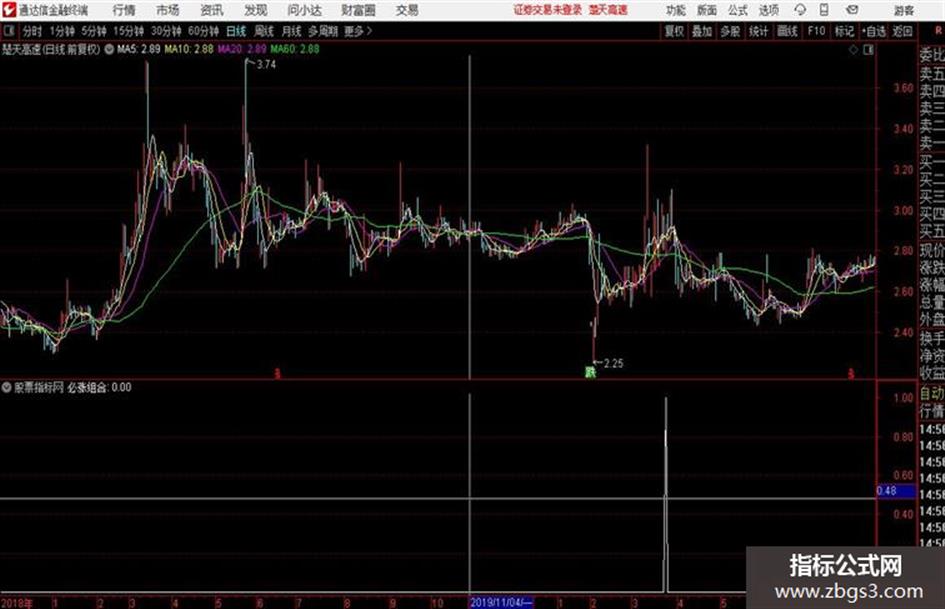The height and width of the screenshot is (609, 945).
Task: Click the 复权 toolbar button
Action: [674, 31]
